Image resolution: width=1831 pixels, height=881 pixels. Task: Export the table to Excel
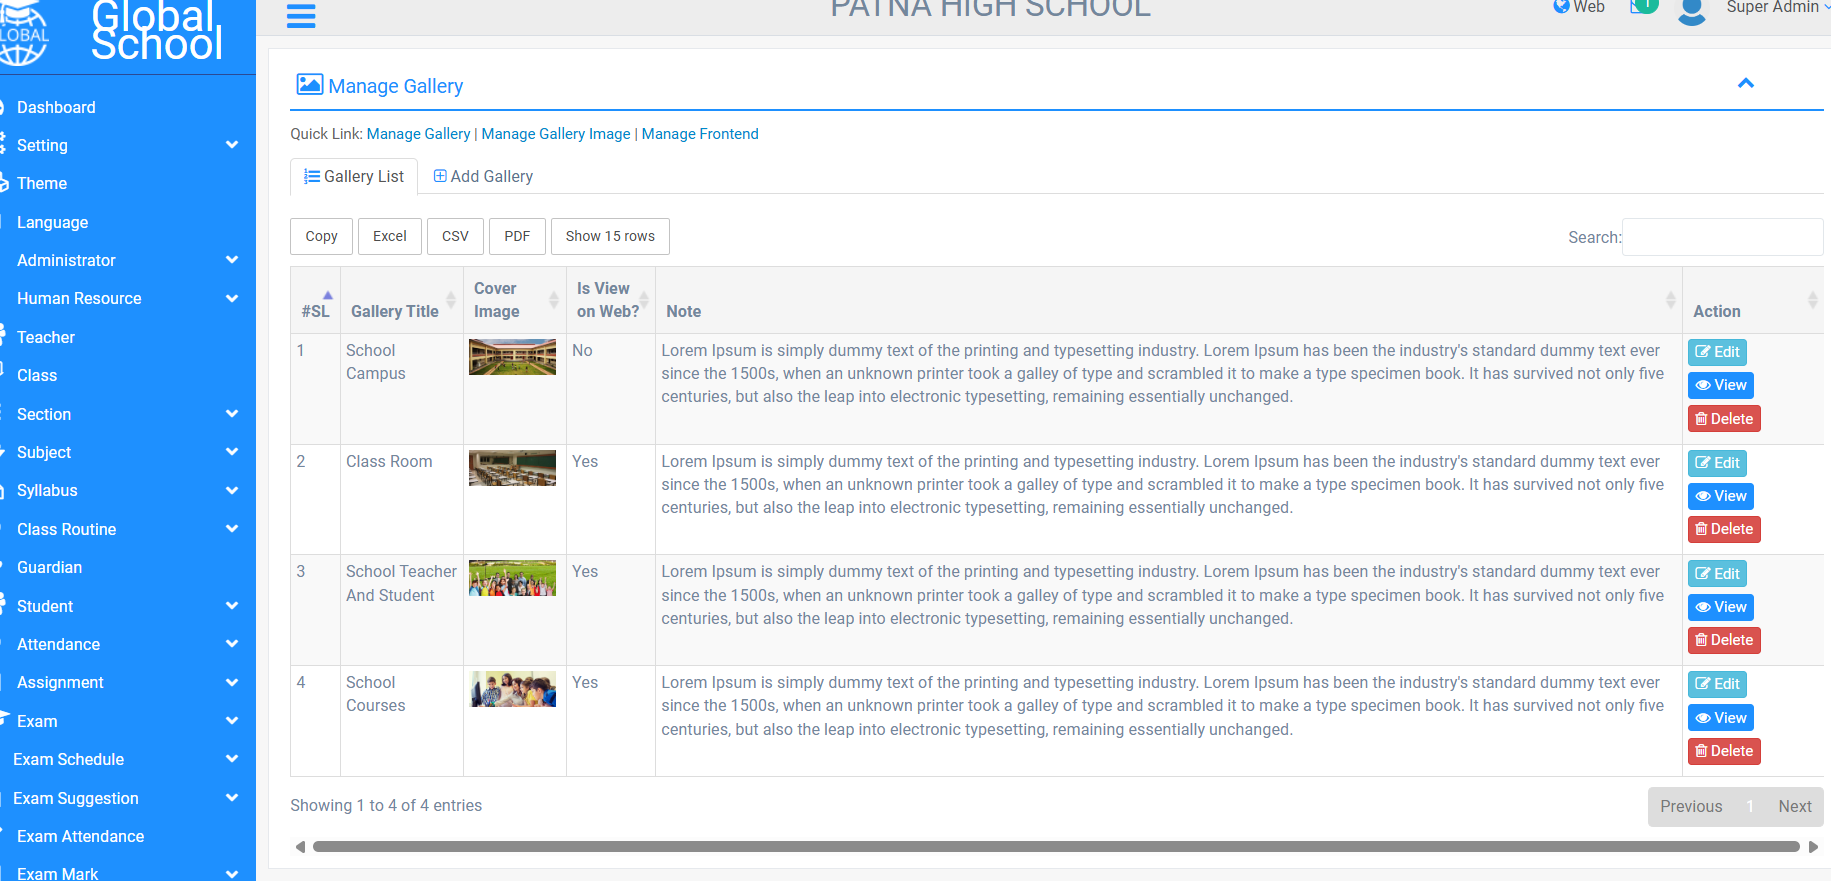tap(390, 236)
